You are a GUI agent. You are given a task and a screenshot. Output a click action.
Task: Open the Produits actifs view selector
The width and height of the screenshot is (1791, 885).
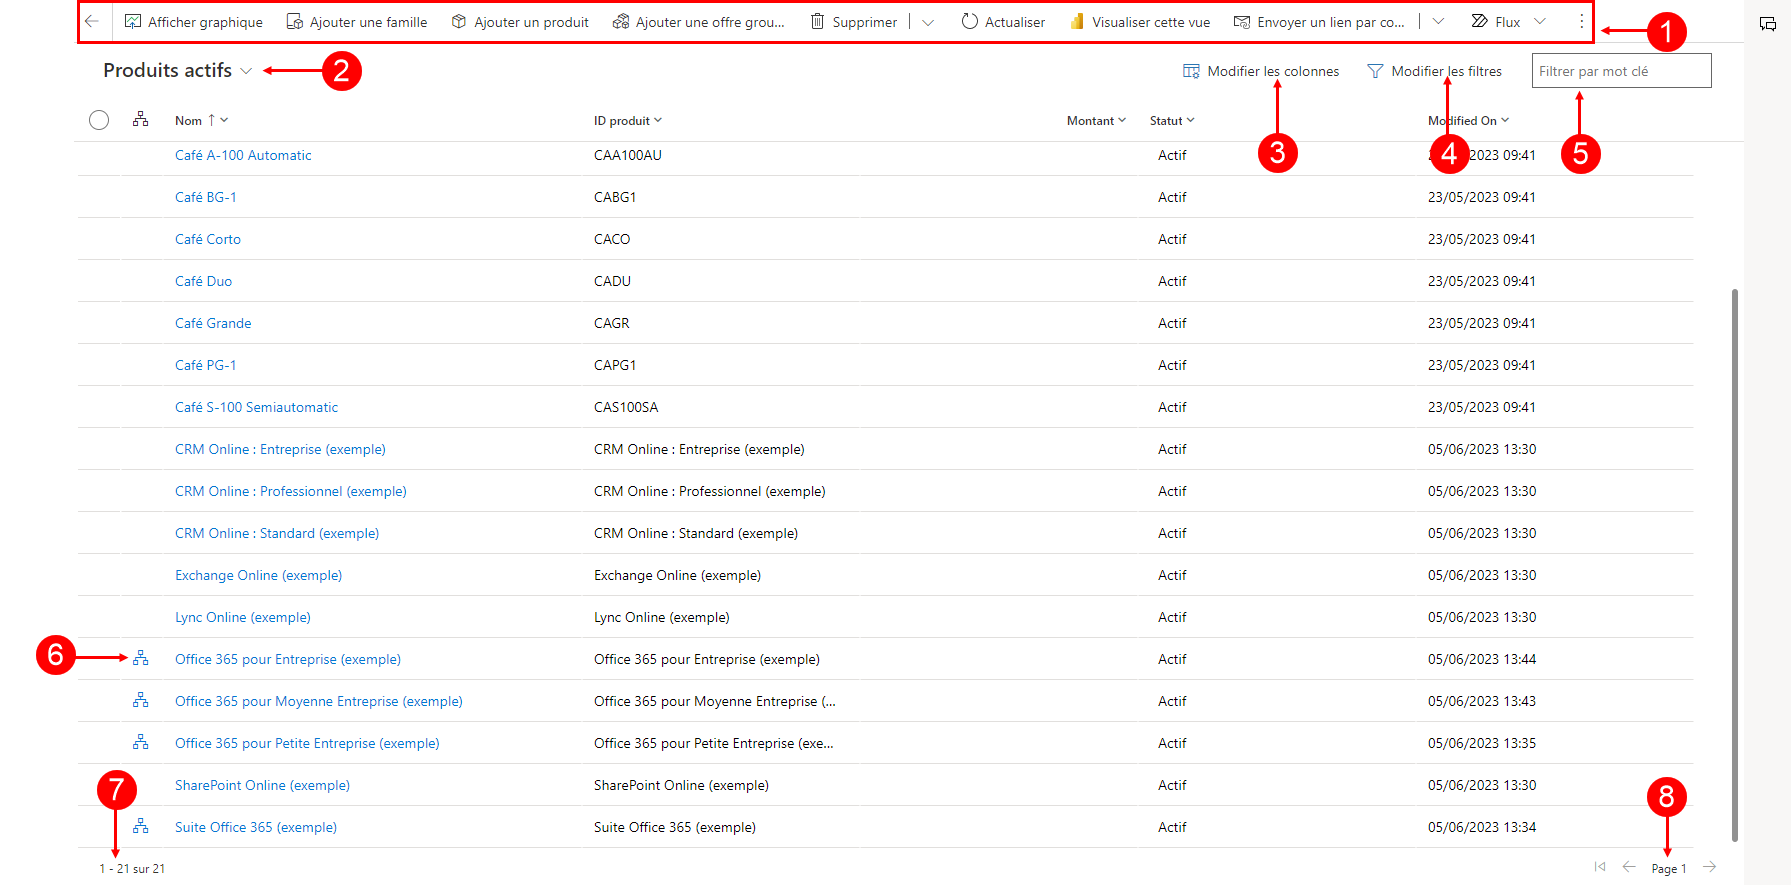pos(178,70)
